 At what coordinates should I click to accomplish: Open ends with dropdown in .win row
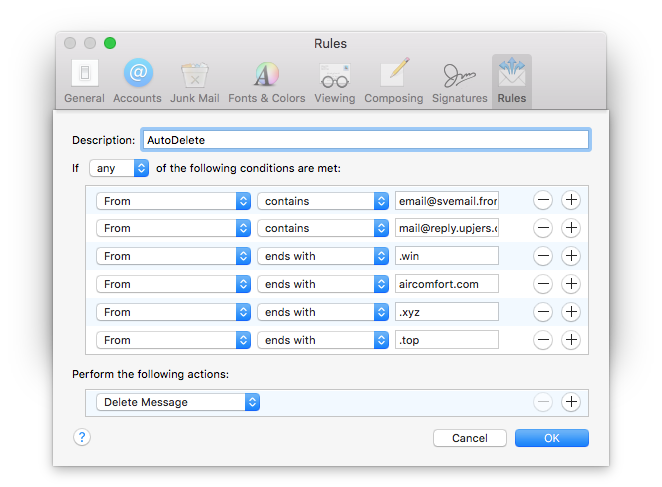pos(323,256)
